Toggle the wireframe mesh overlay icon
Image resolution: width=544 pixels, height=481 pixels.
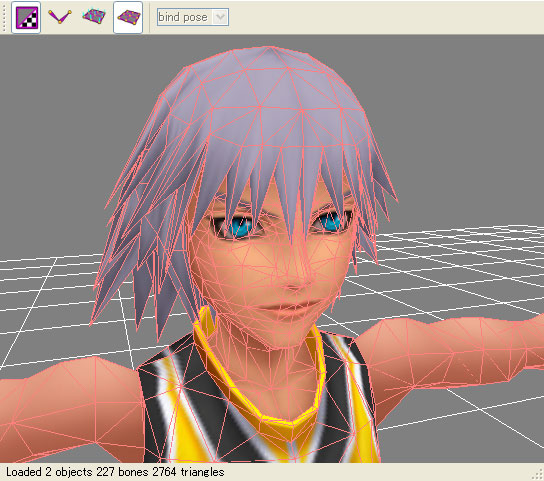128,17
